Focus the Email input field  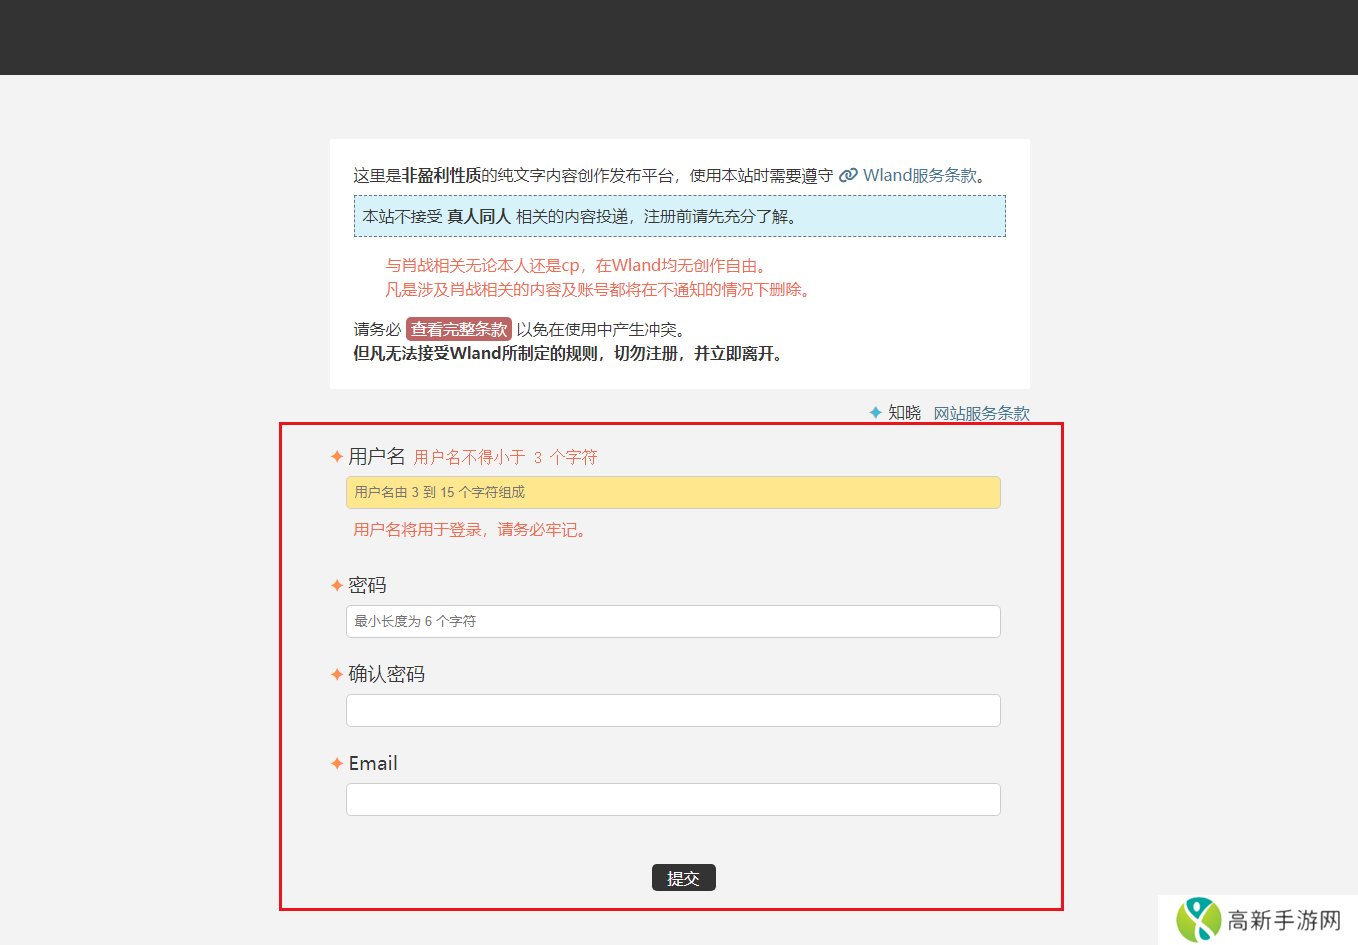tap(673, 799)
